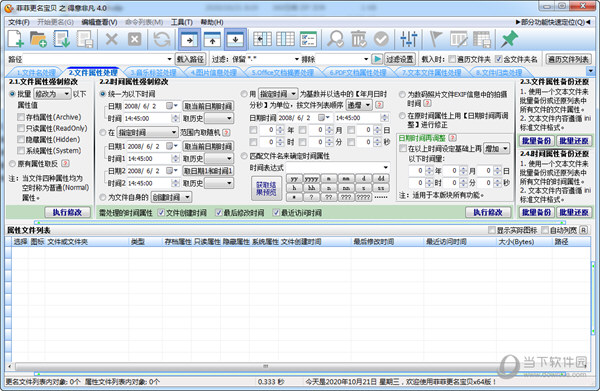Select the 统一为以下时间 radio button
Screen dimensions: 600x391
(103, 94)
